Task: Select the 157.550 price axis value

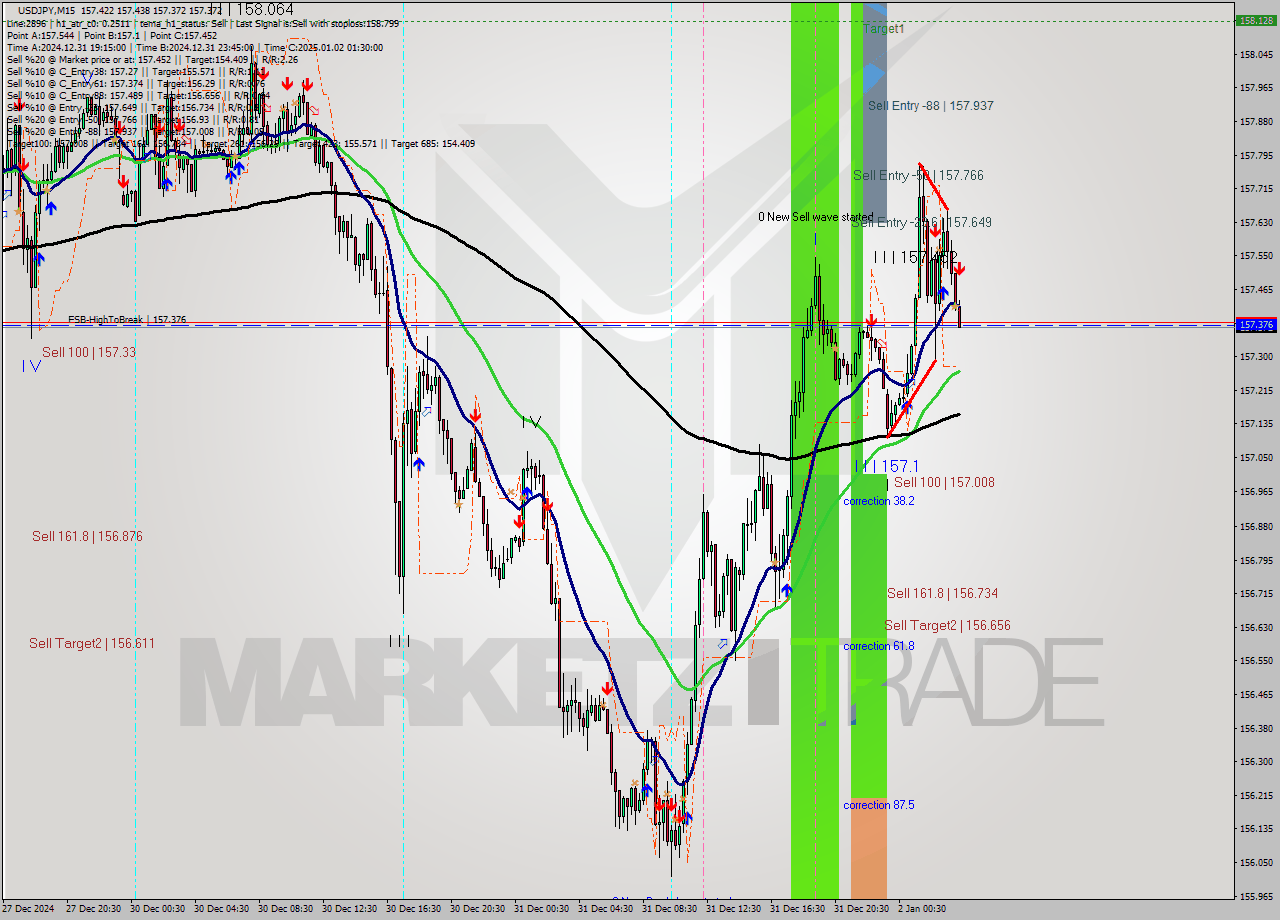Action: click(1255, 256)
